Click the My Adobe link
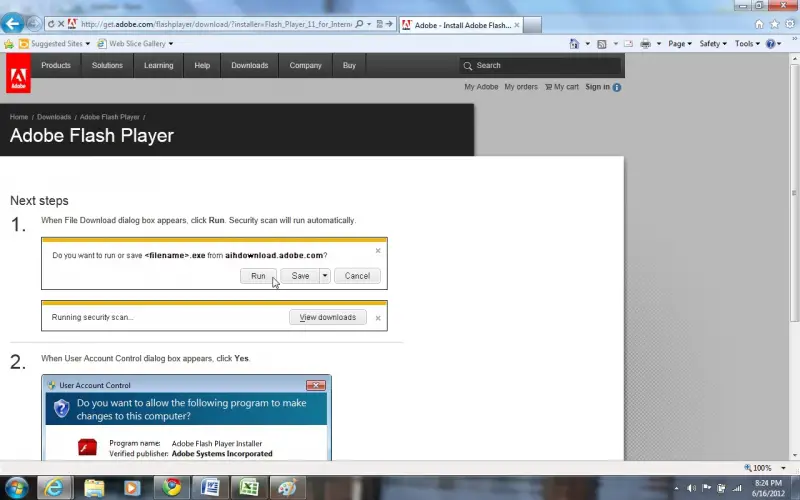Viewport: 800px width, 500px height. coord(481,87)
